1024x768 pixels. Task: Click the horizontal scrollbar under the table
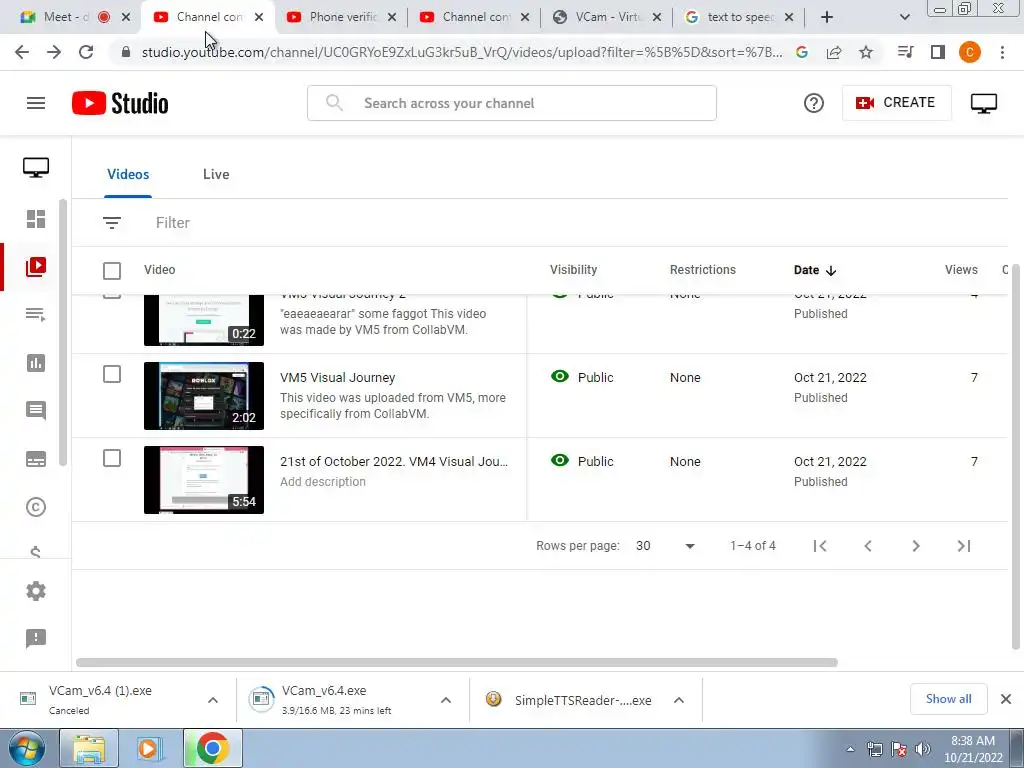tap(456, 662)
